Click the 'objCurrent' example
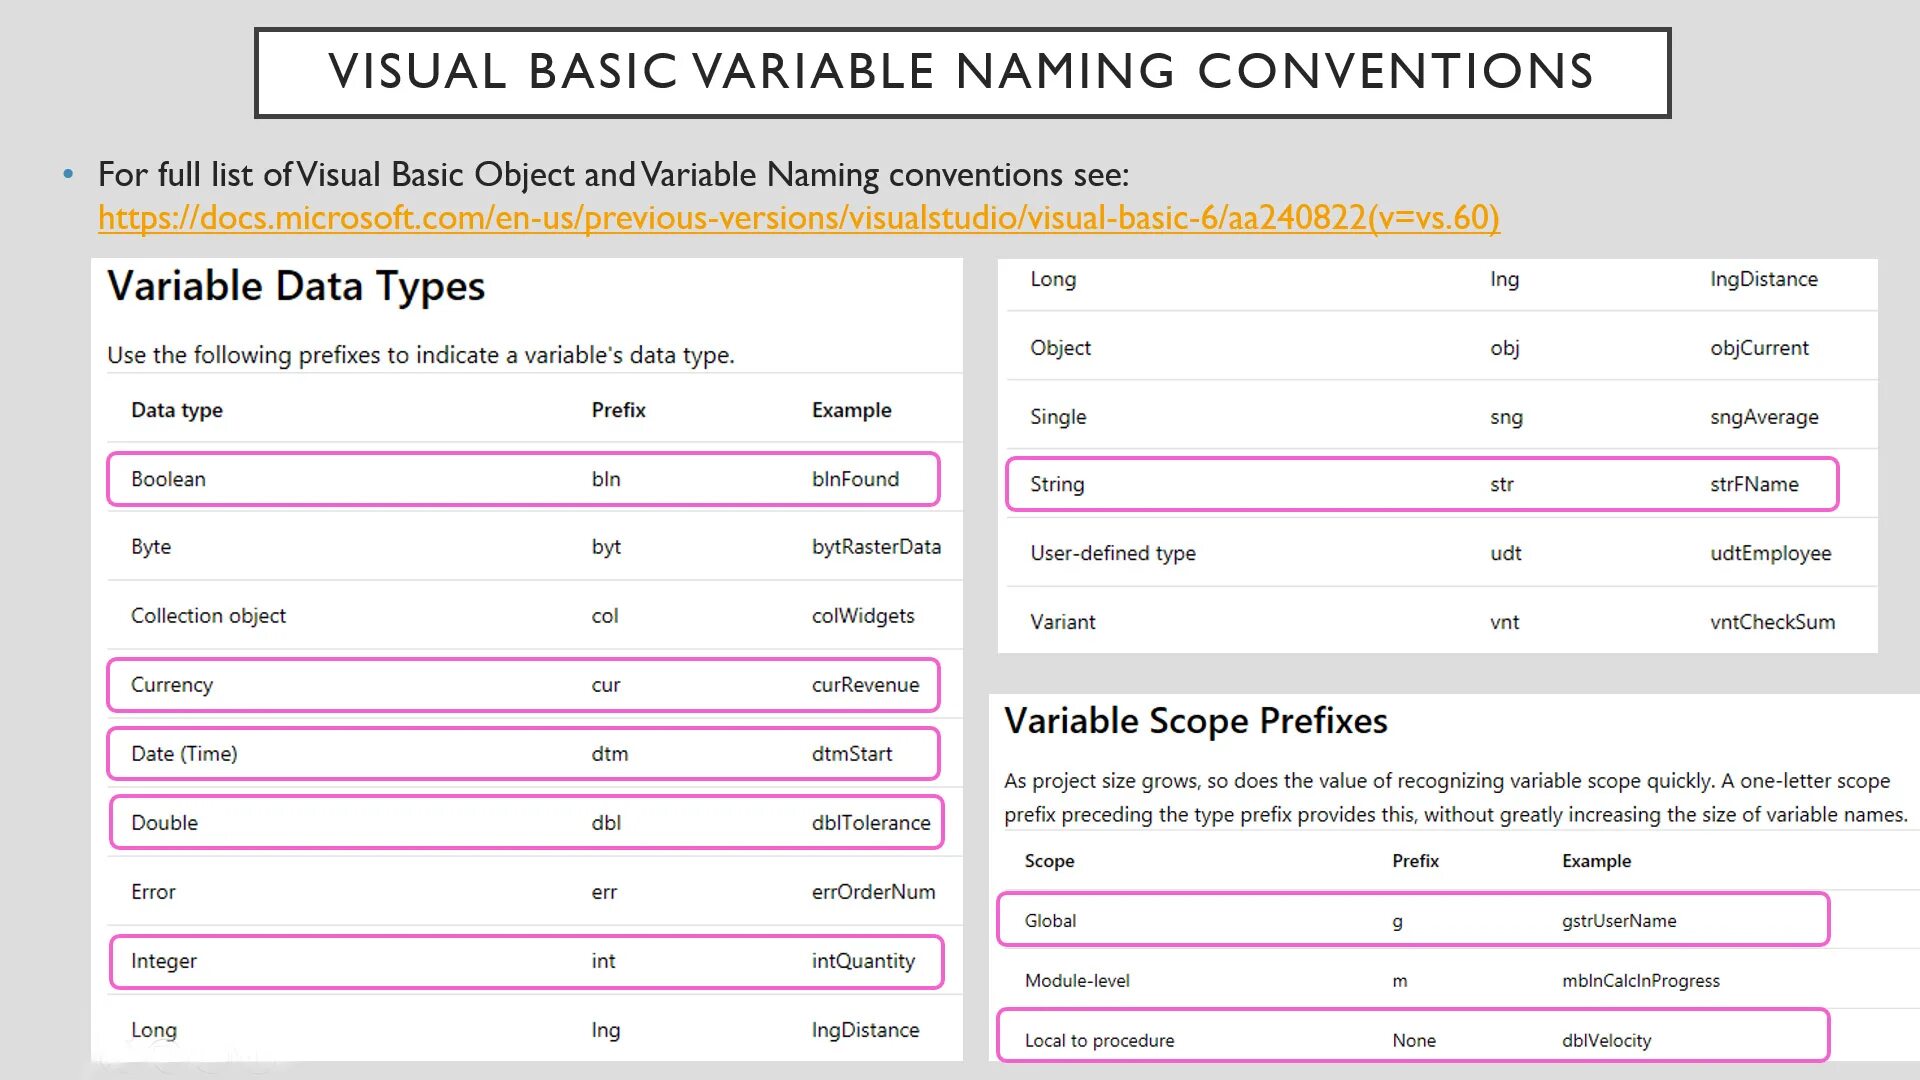Image resolution: width=1920 pixels, height=1080 pixels. 1759,348
